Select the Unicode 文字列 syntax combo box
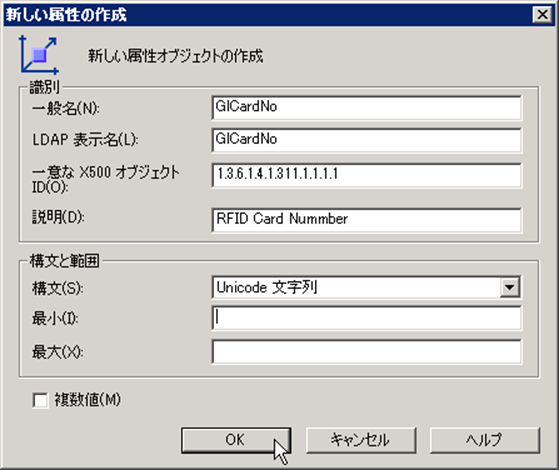Viewport: 559px width, 470px height. (x=366, y=287)
